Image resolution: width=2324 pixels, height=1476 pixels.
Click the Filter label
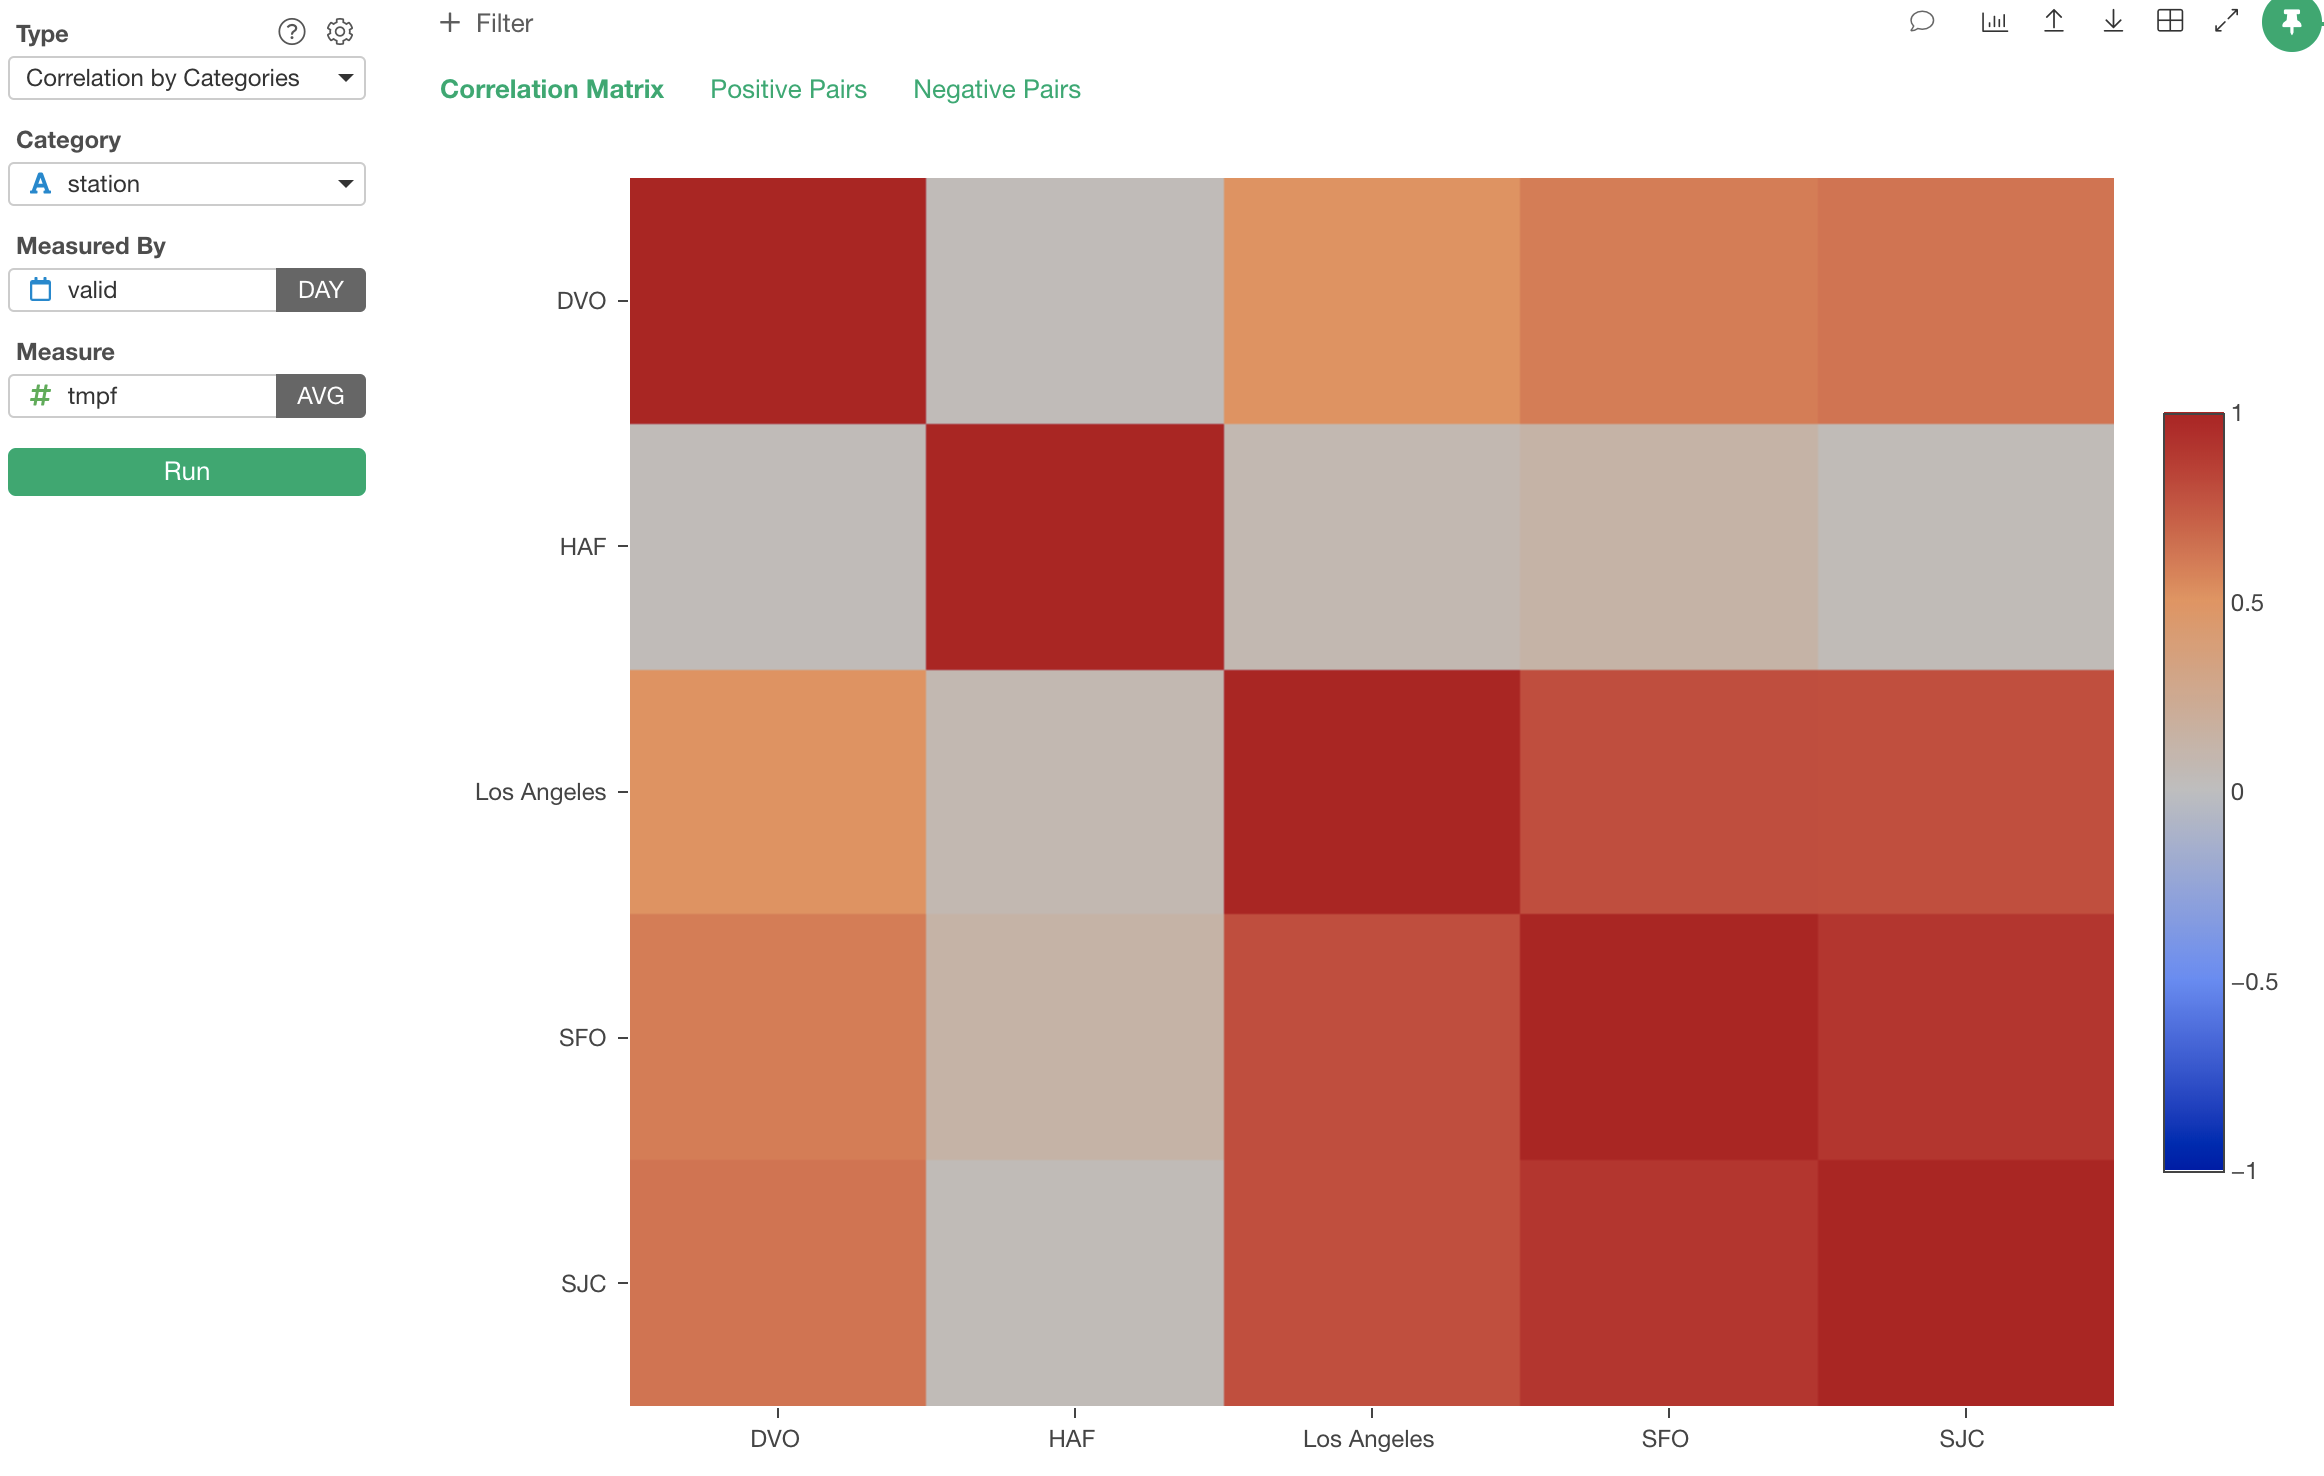tap(504, 23)
